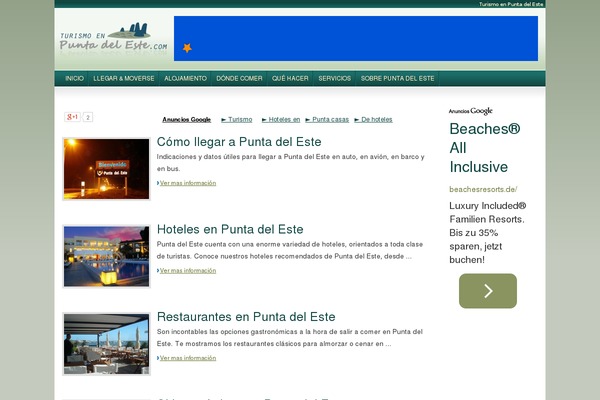The image size is (600, 400).
Task: Open the SOBRE PUNTA DEL ESTE menu
Action: 397,78
